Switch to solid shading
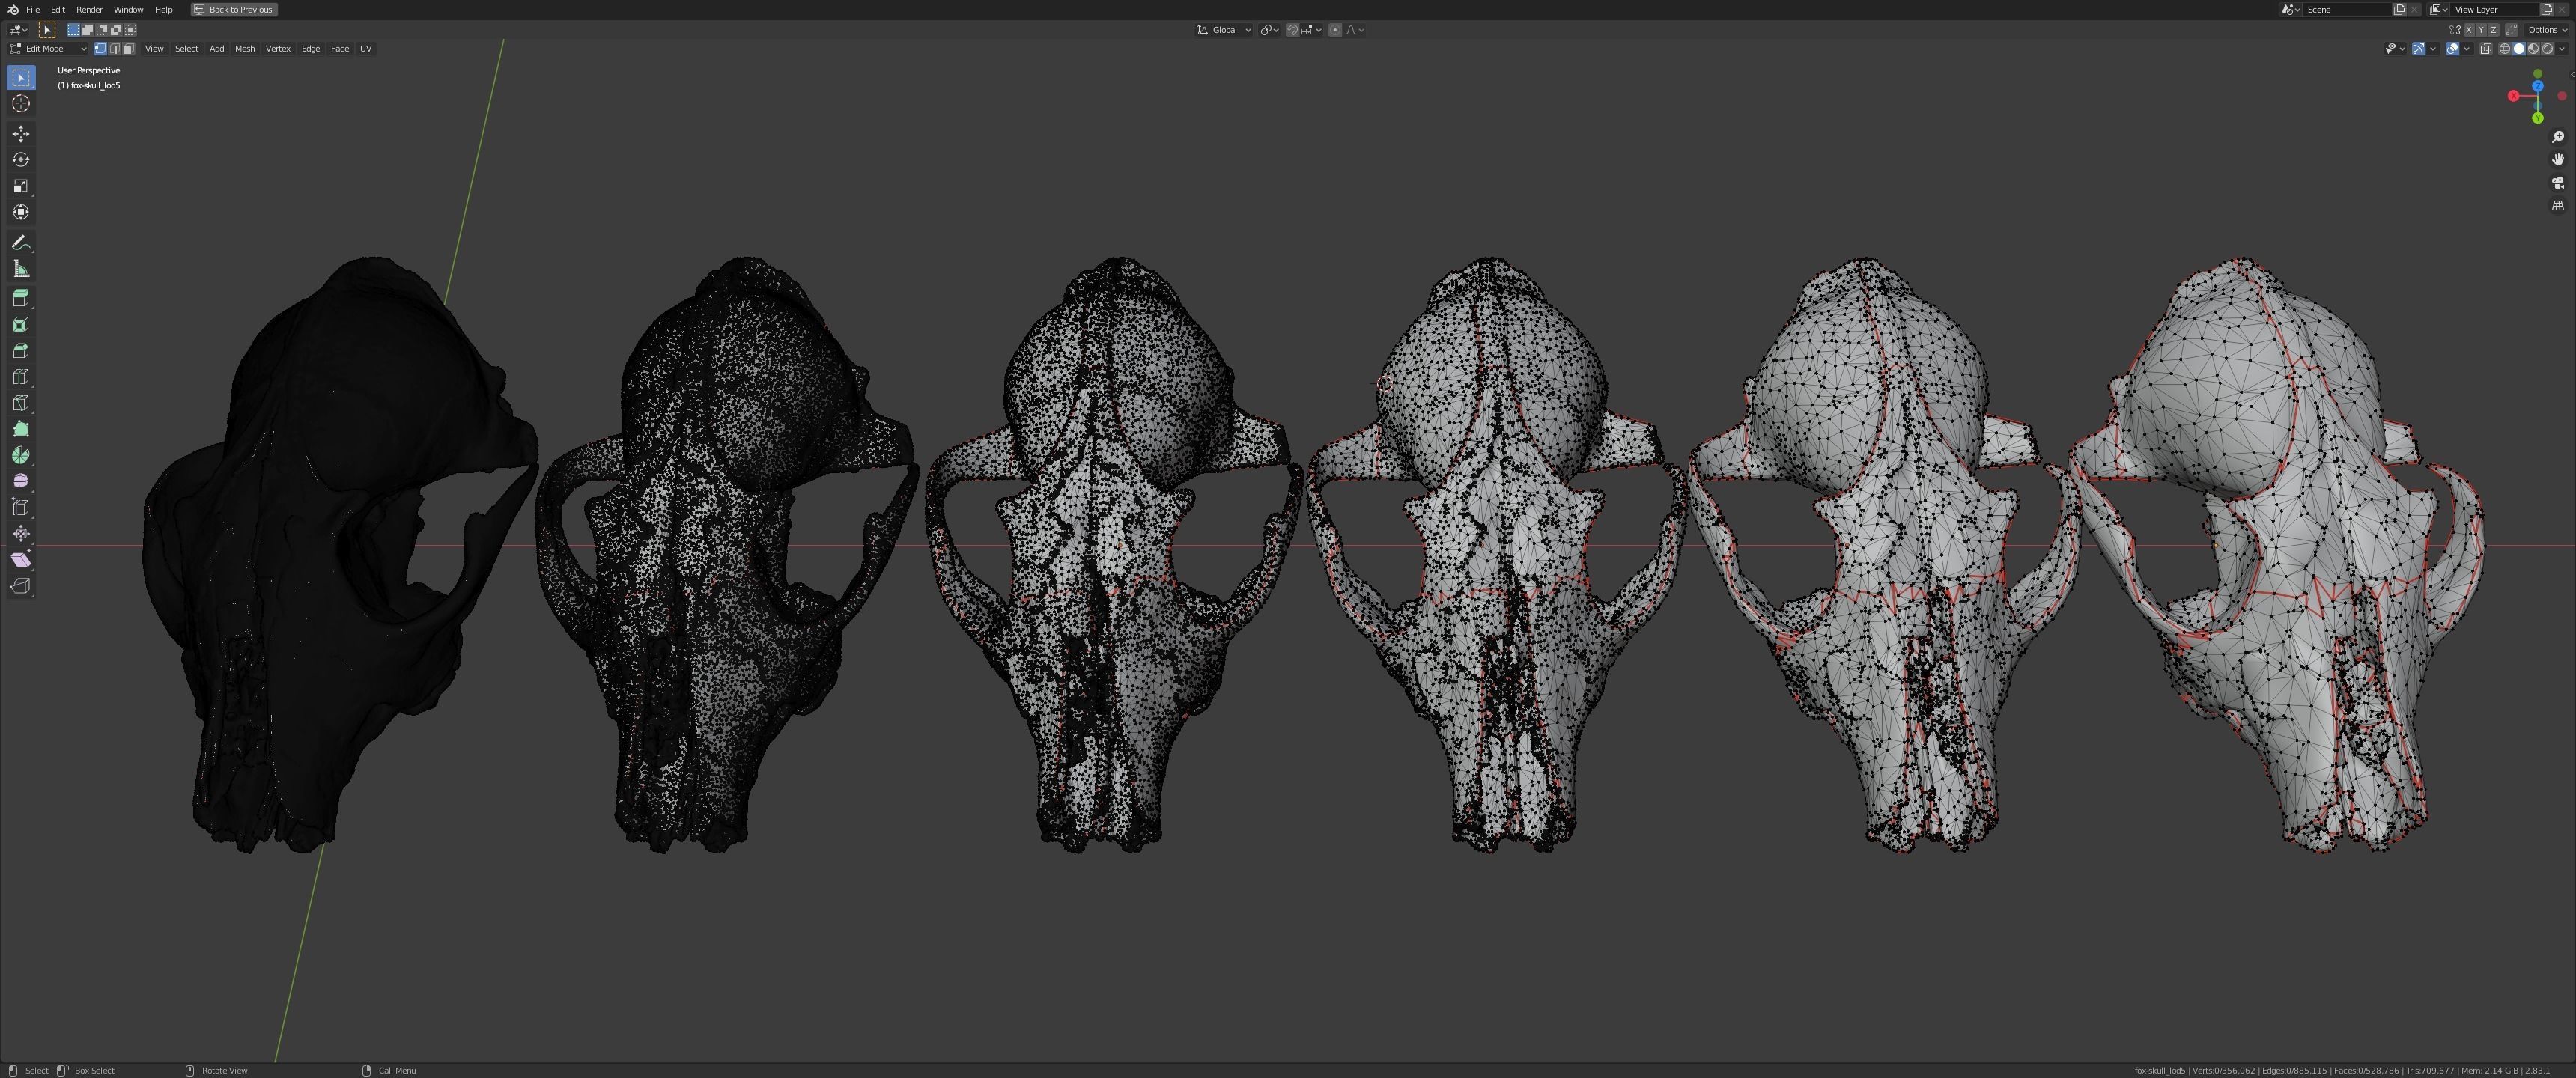This screenshot has width=2576, height=1078. [2519, 48]
